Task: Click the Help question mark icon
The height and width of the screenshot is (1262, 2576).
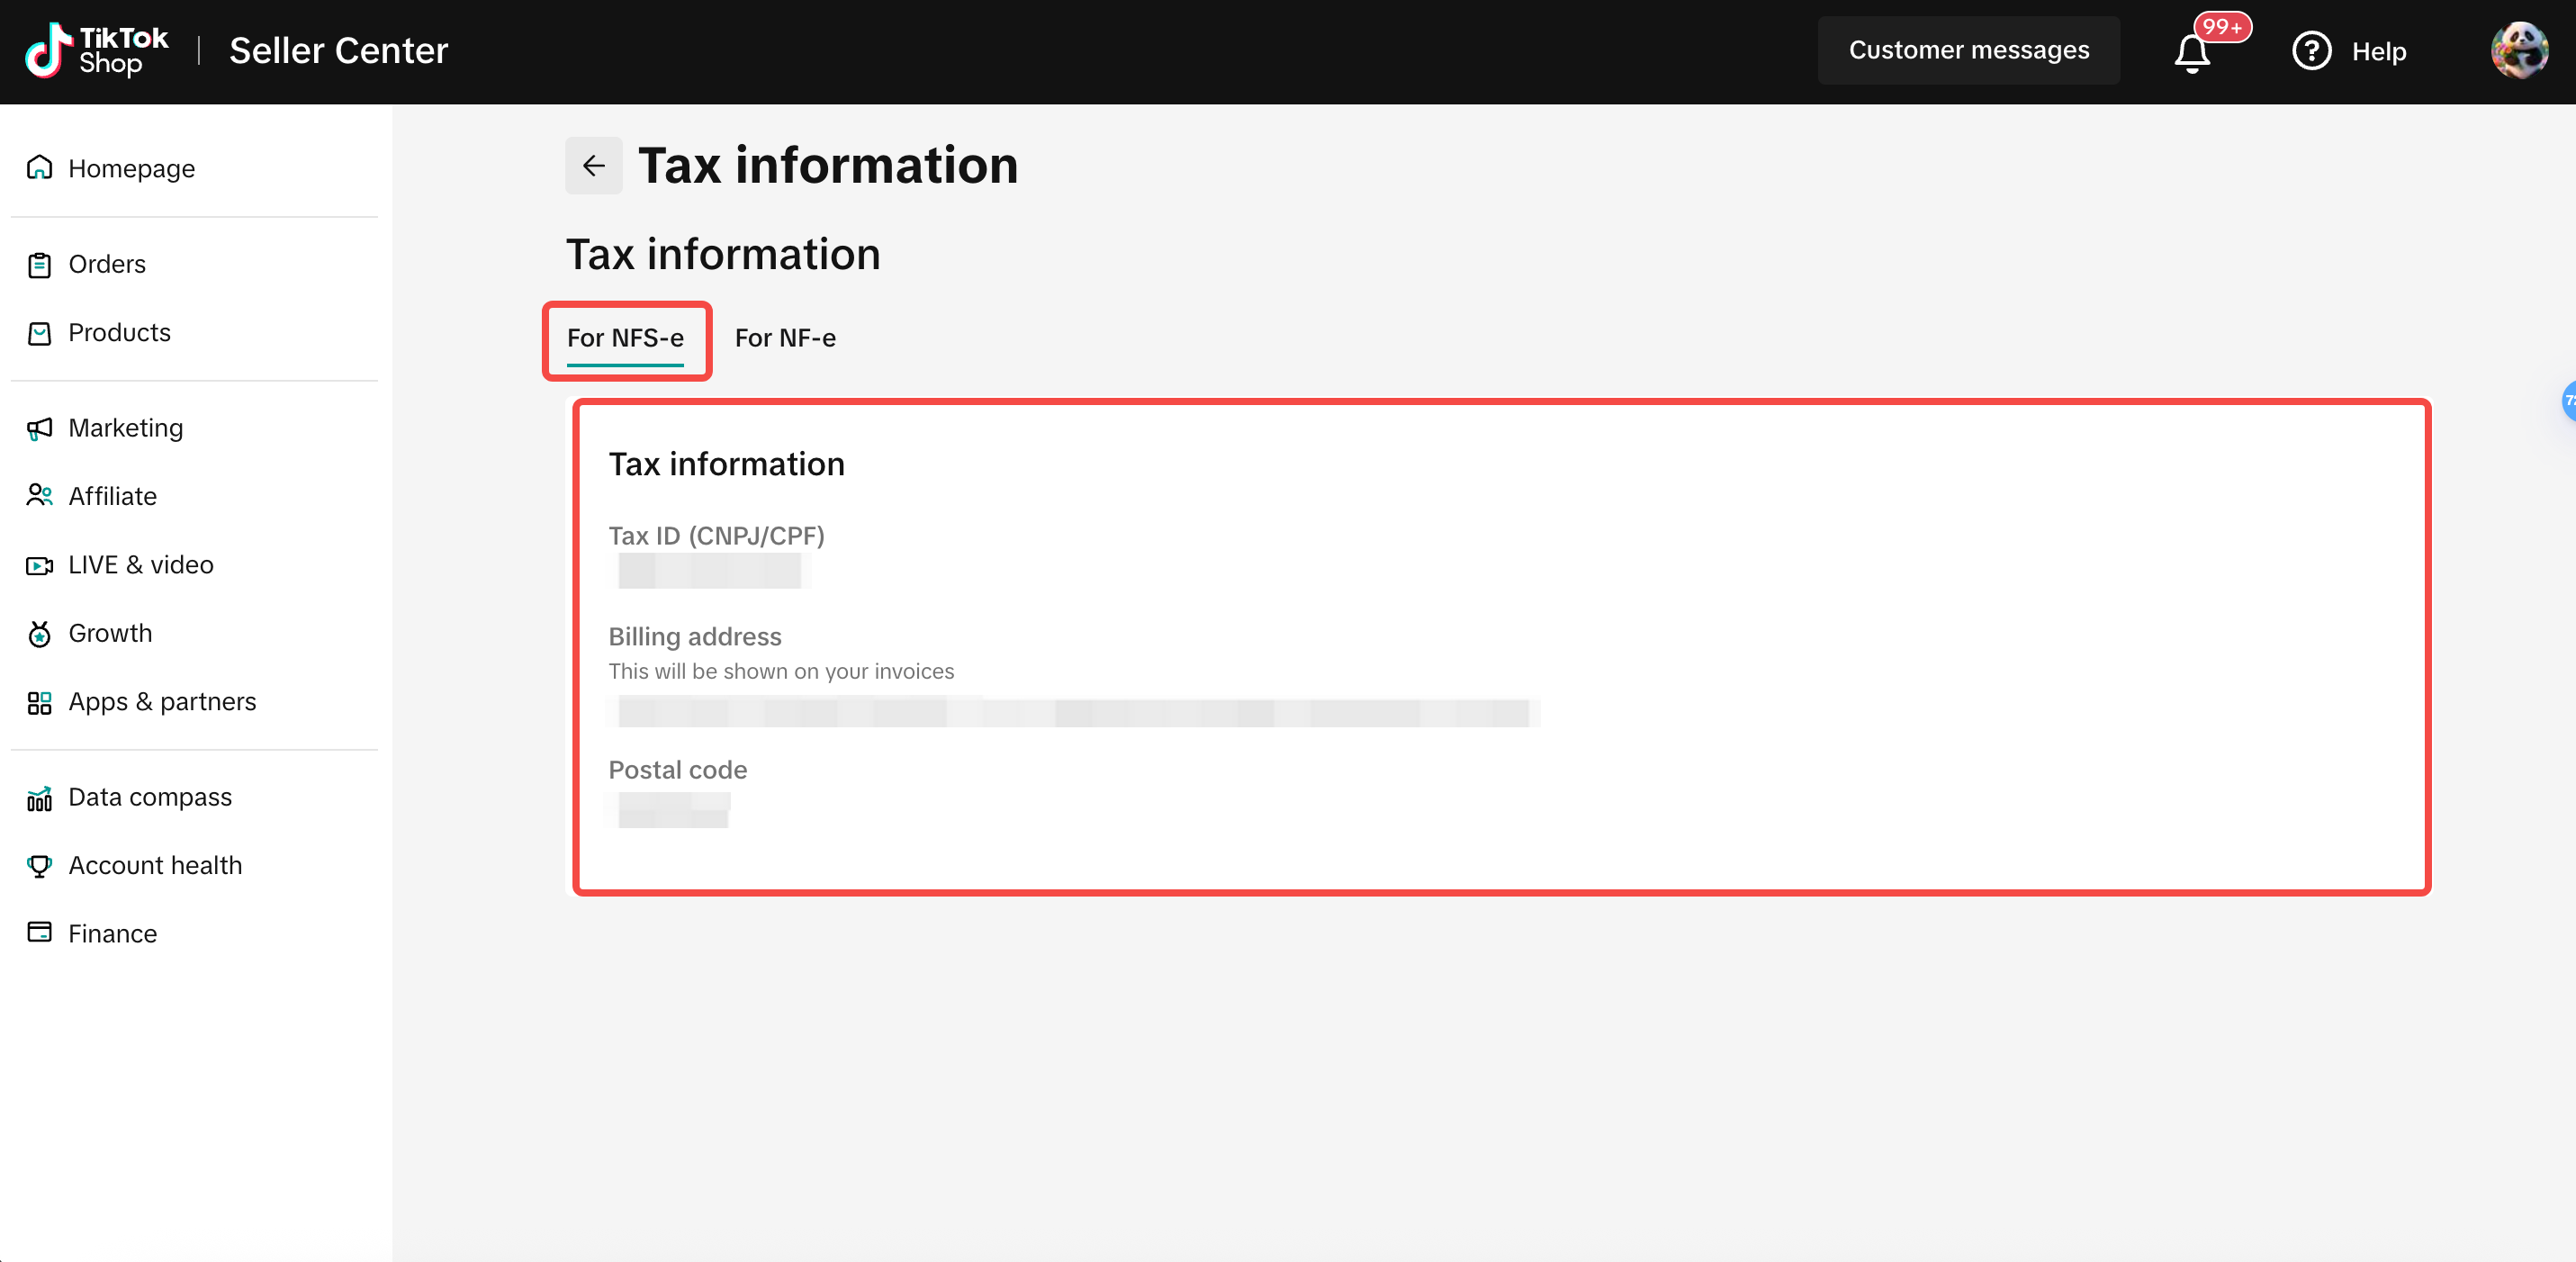Action: pos(2310,51)
